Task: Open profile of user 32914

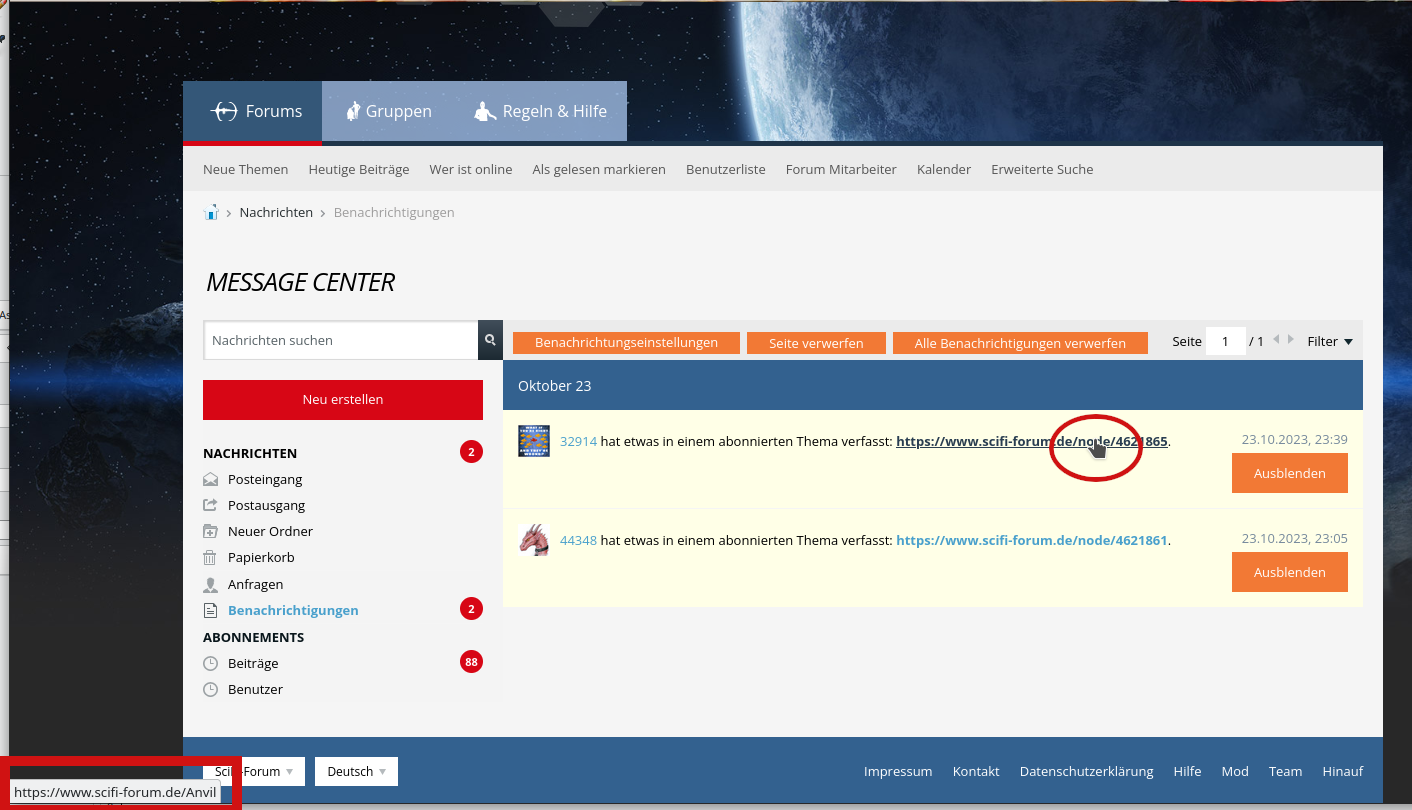Action: pos(578,441)
